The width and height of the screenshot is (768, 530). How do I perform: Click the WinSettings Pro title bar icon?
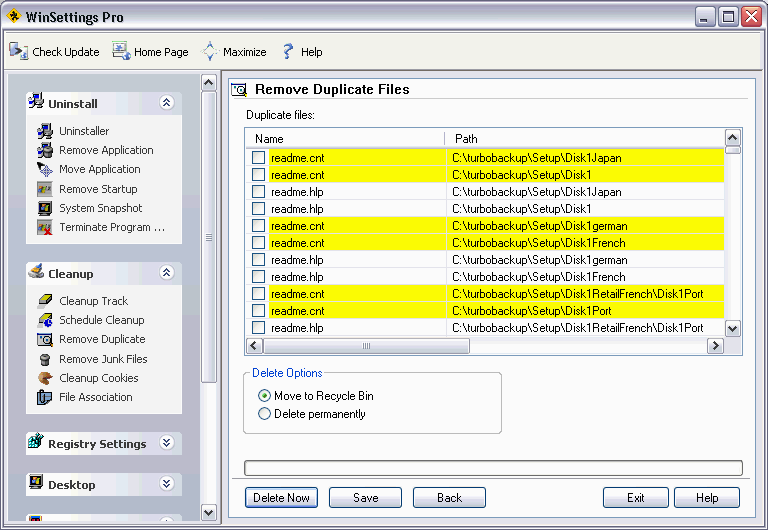click(14, 16)
